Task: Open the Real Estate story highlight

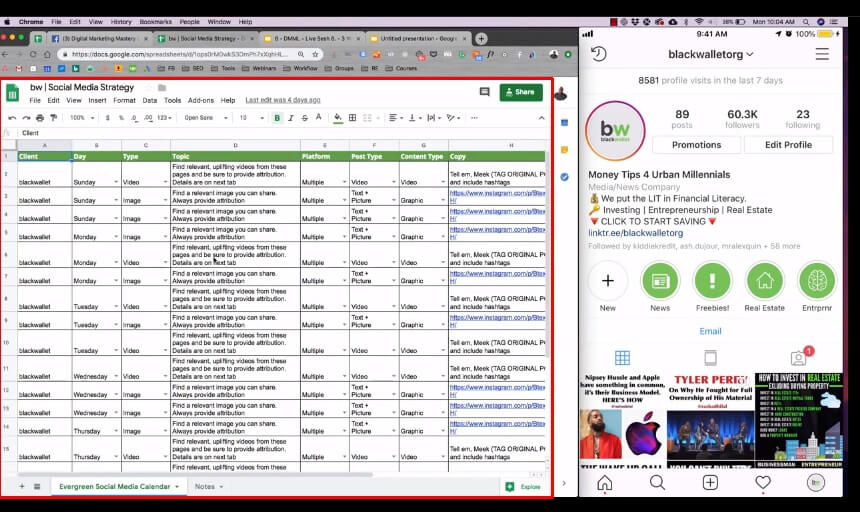Action: point(765,281)
